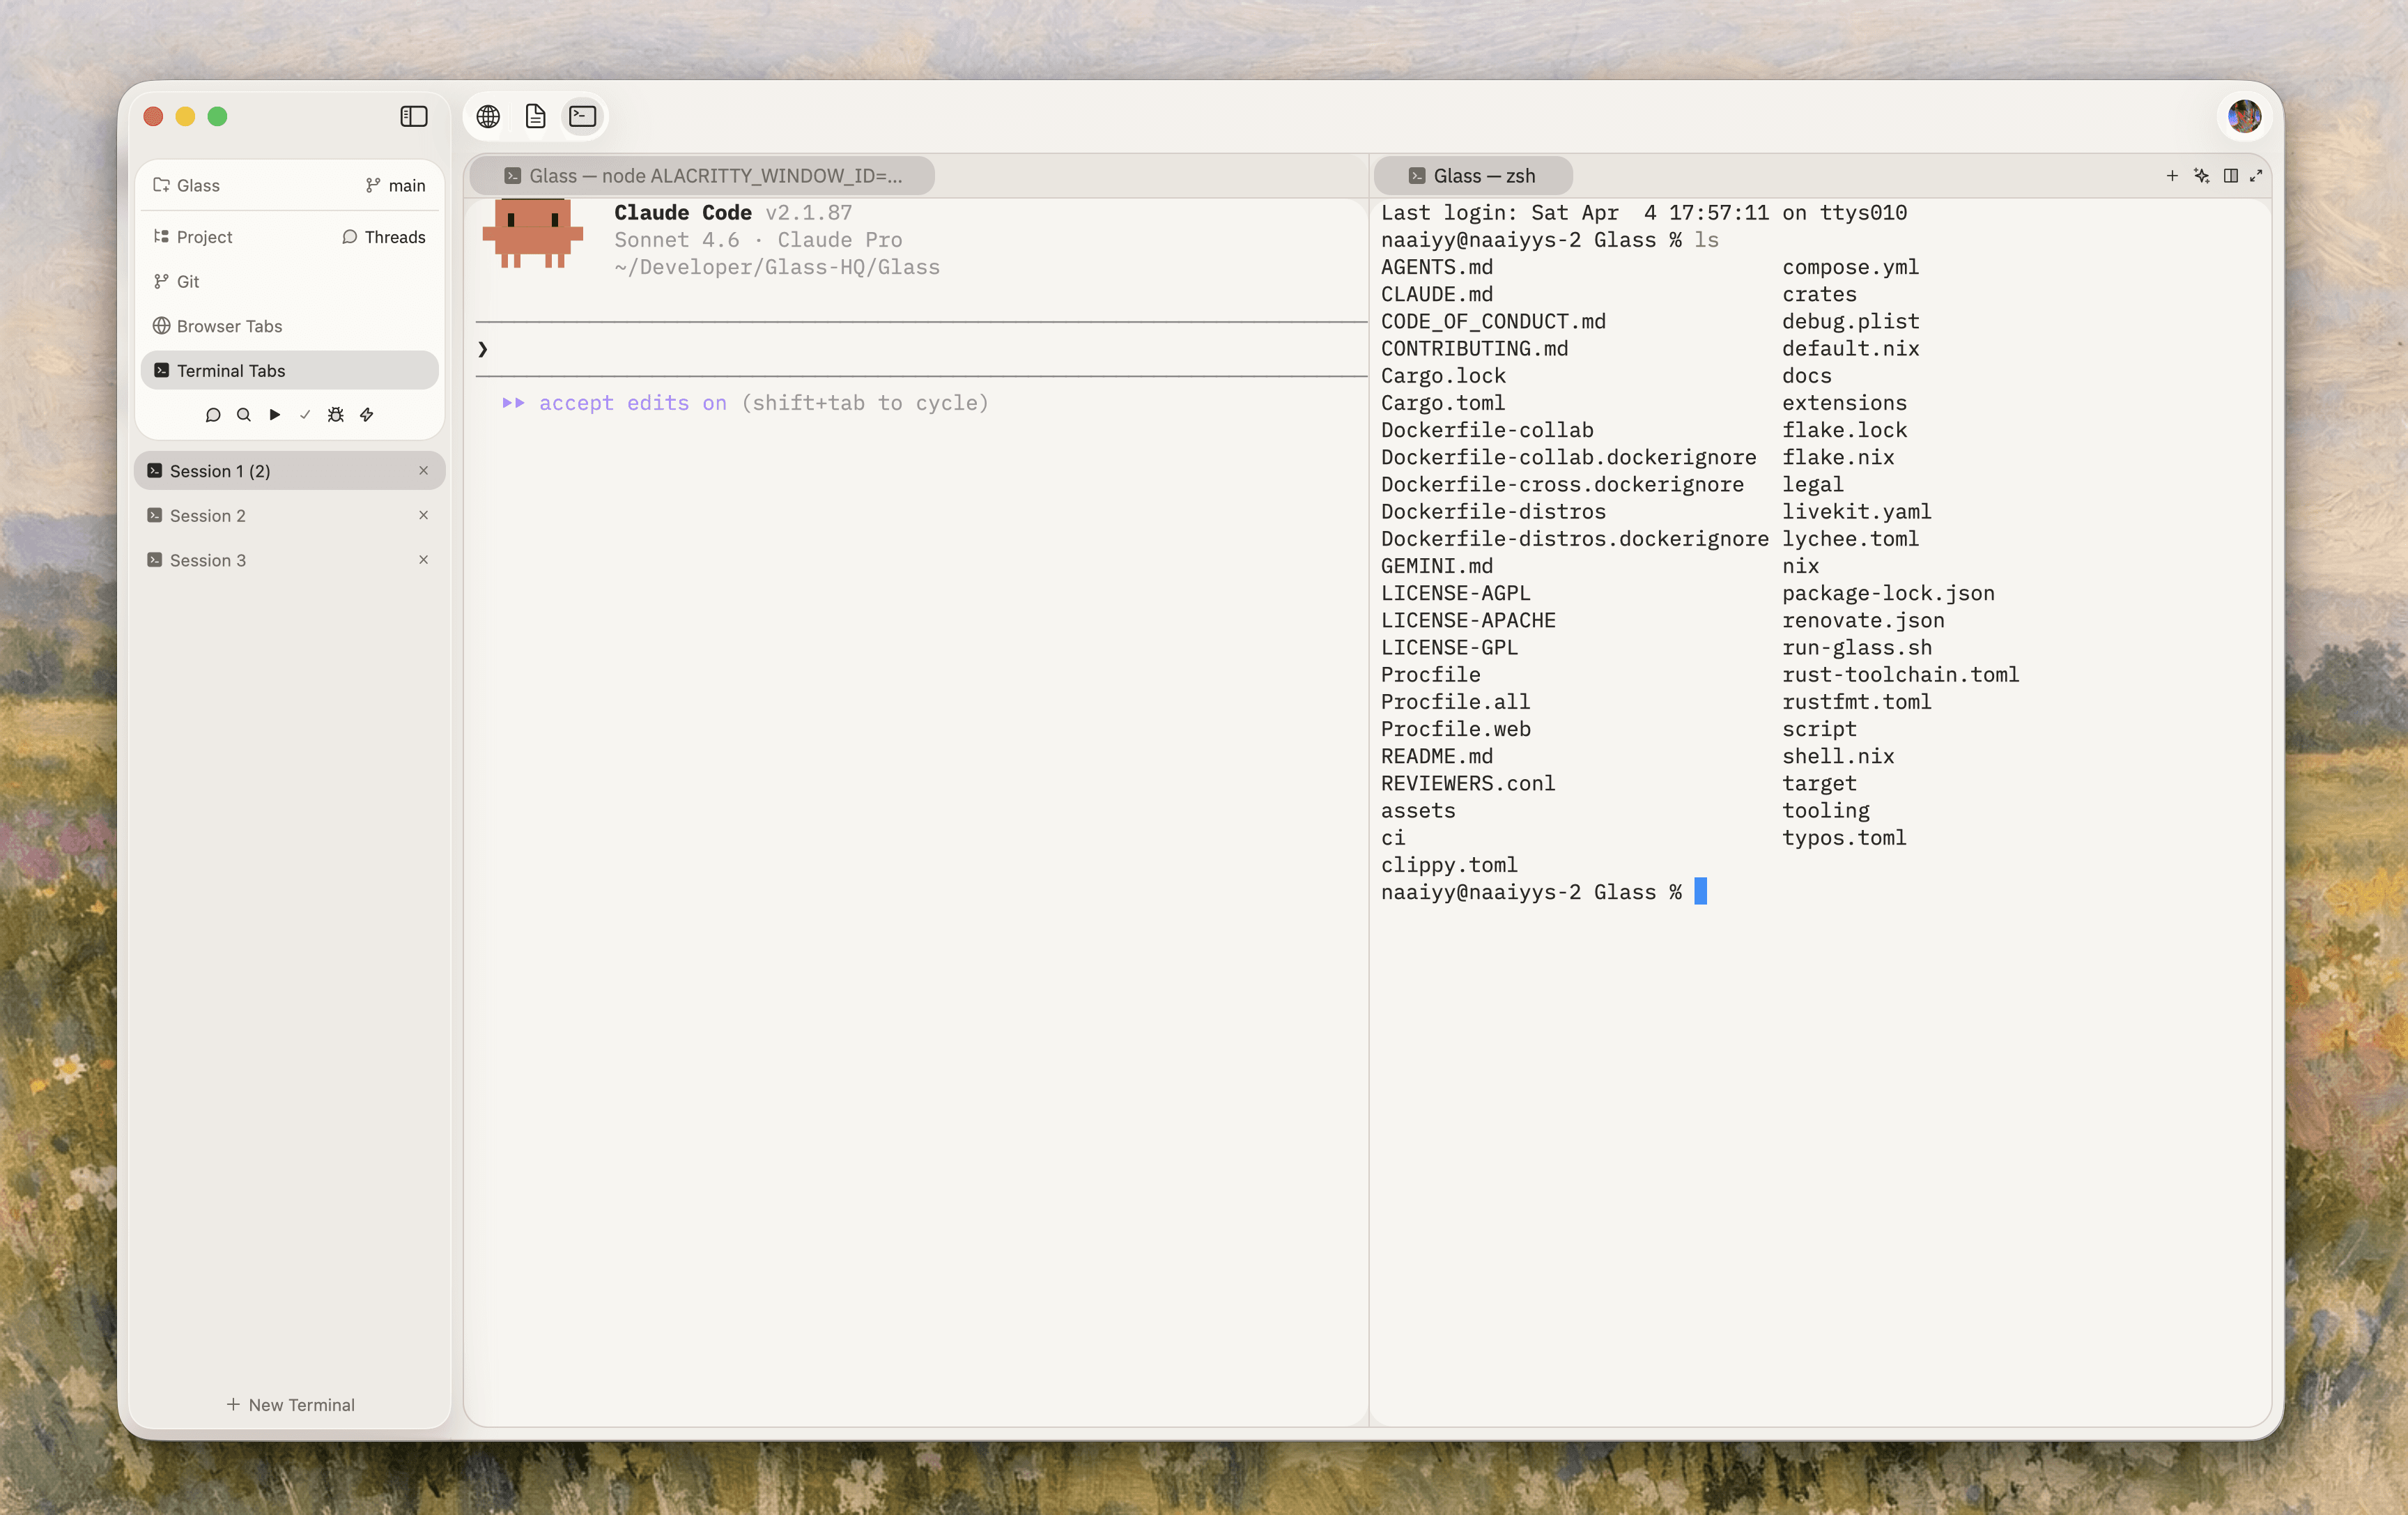This screenshot has height=1515, width=2408.
Task: Close Session 2
Action: [424, 515]
